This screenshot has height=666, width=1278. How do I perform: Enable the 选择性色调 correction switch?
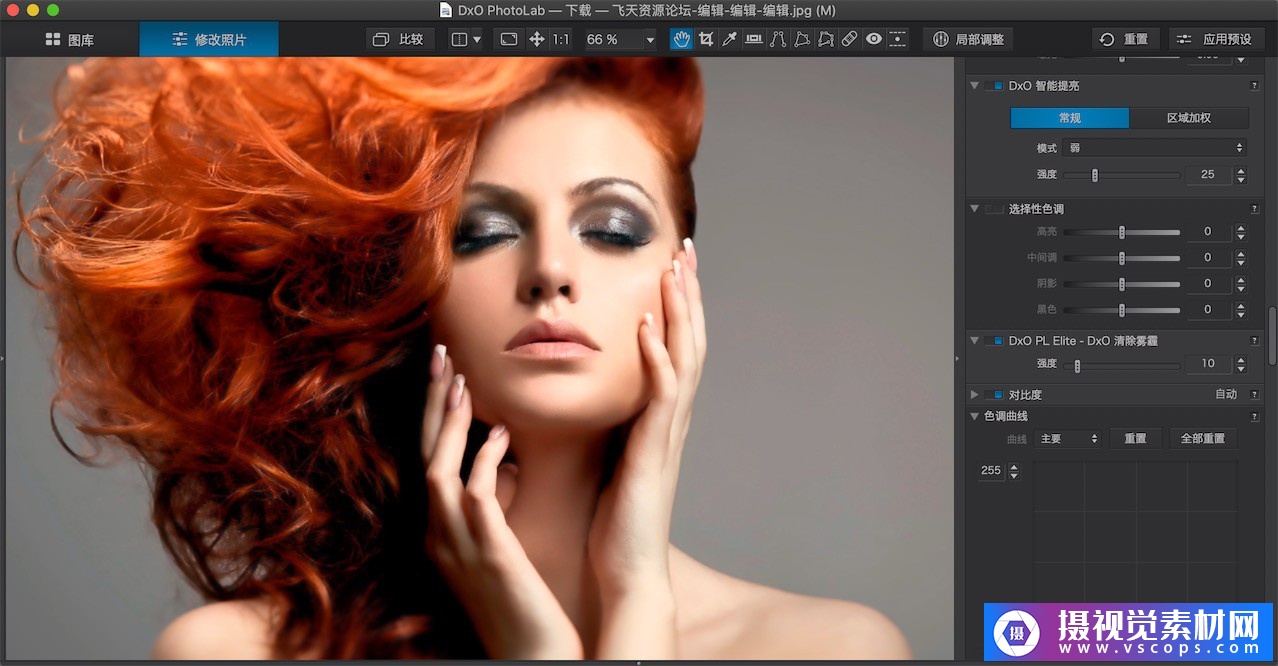993,209
